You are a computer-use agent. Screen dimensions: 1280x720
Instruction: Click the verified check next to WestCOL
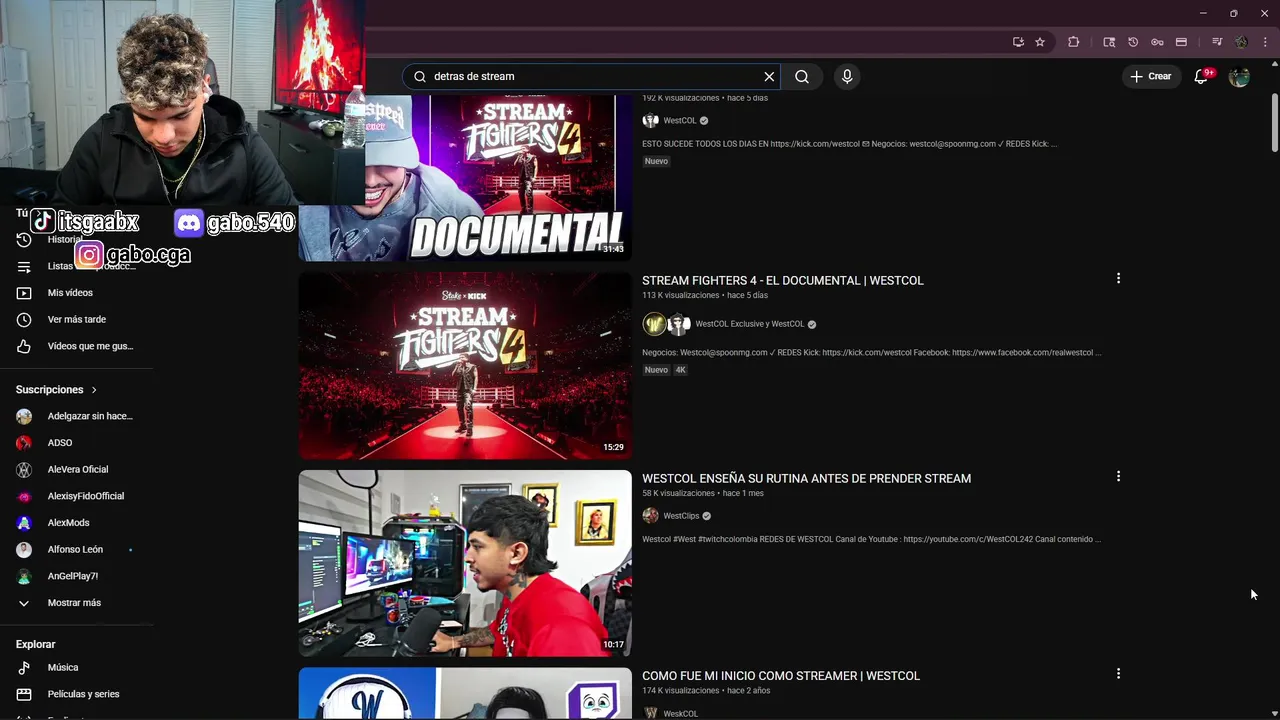[704, 121]
